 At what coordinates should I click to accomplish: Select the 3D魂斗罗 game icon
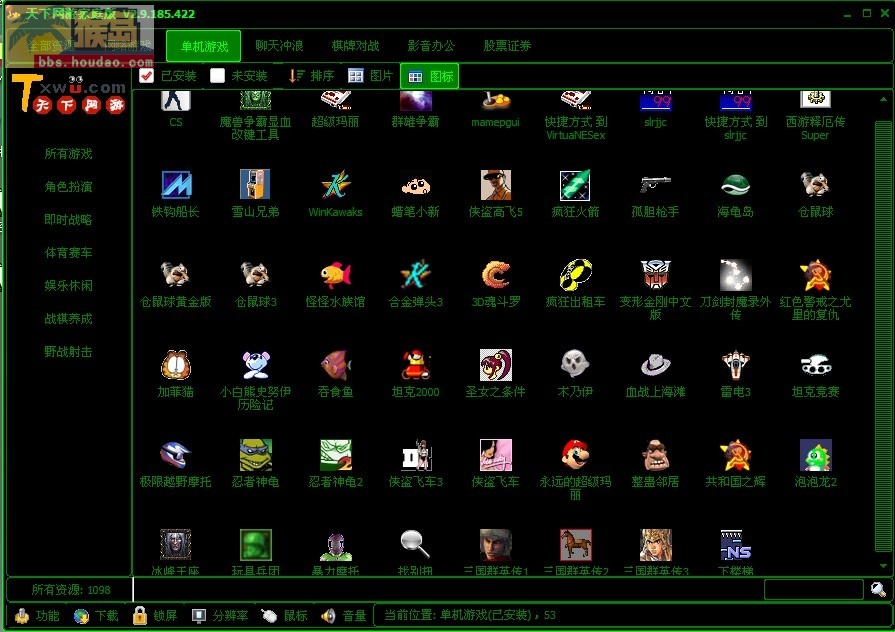tap(495, 275)
